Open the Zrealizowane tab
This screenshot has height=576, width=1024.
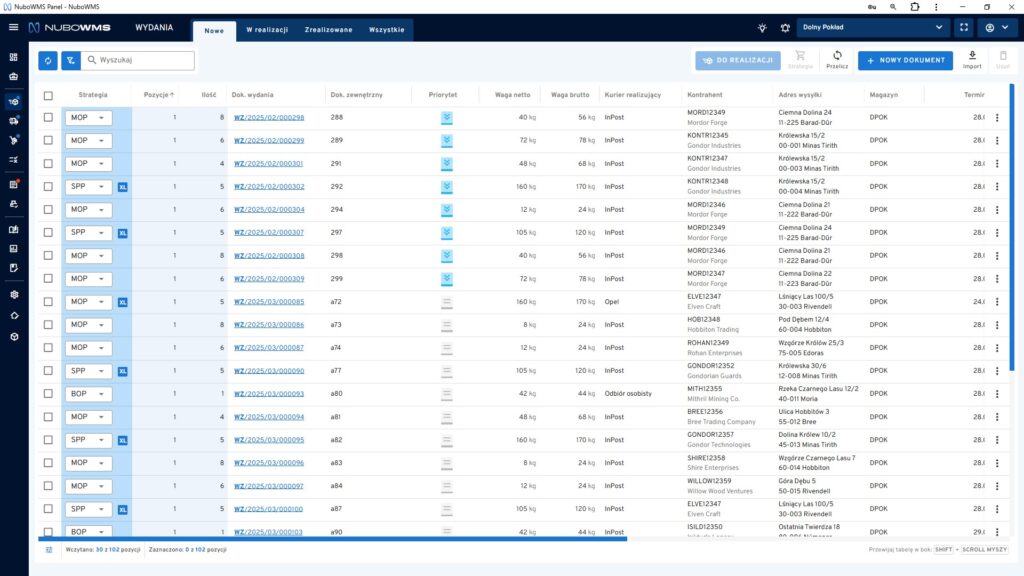(x=328, y=30)
